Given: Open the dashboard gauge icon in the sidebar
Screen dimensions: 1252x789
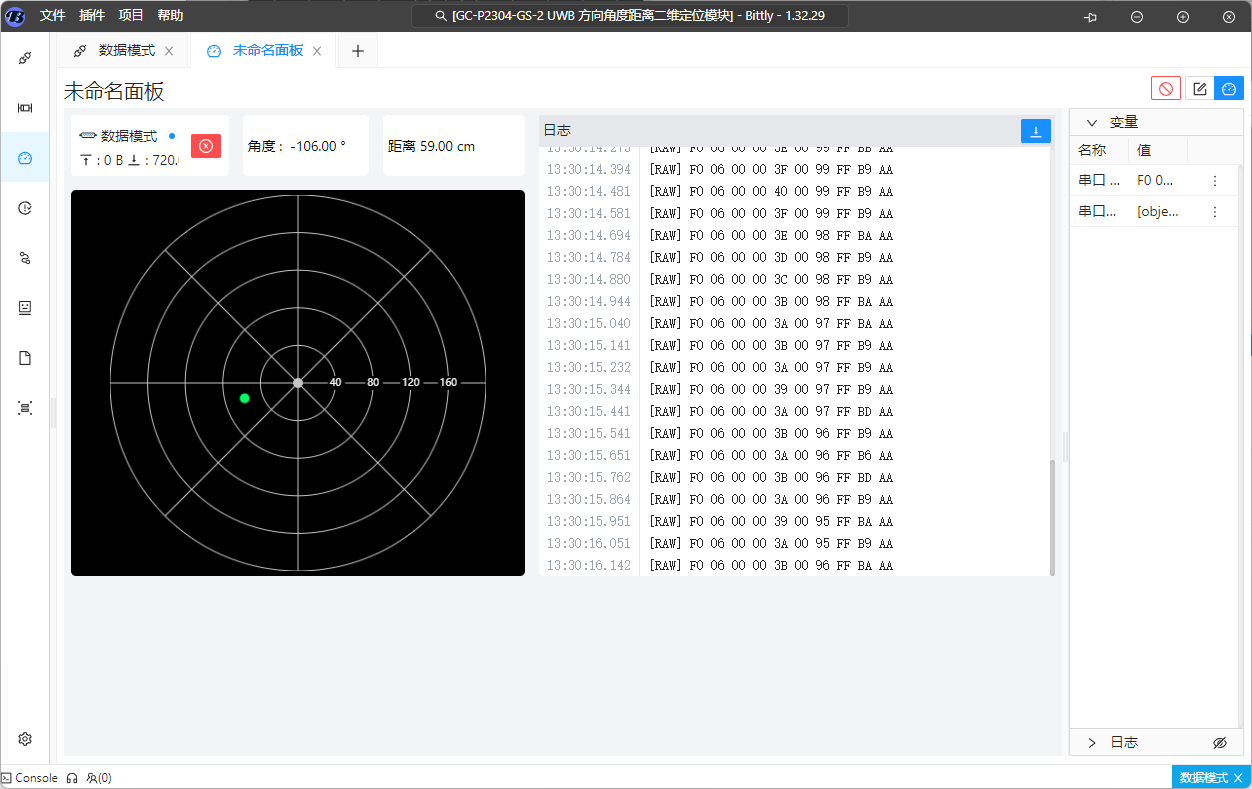Looking at the screenshot, I should (25, 158).
